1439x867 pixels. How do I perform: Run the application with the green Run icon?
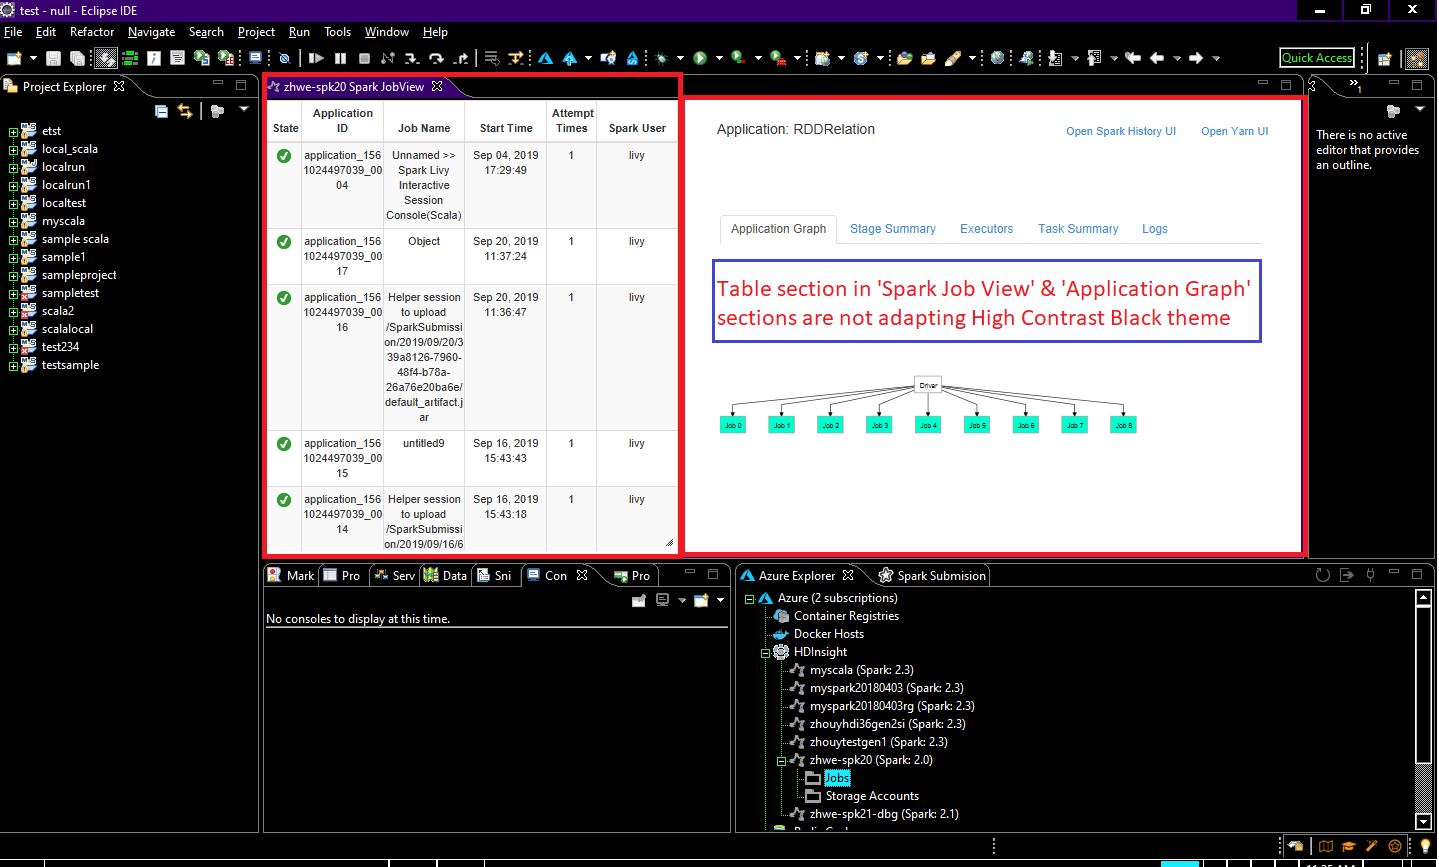coord(700,57)
